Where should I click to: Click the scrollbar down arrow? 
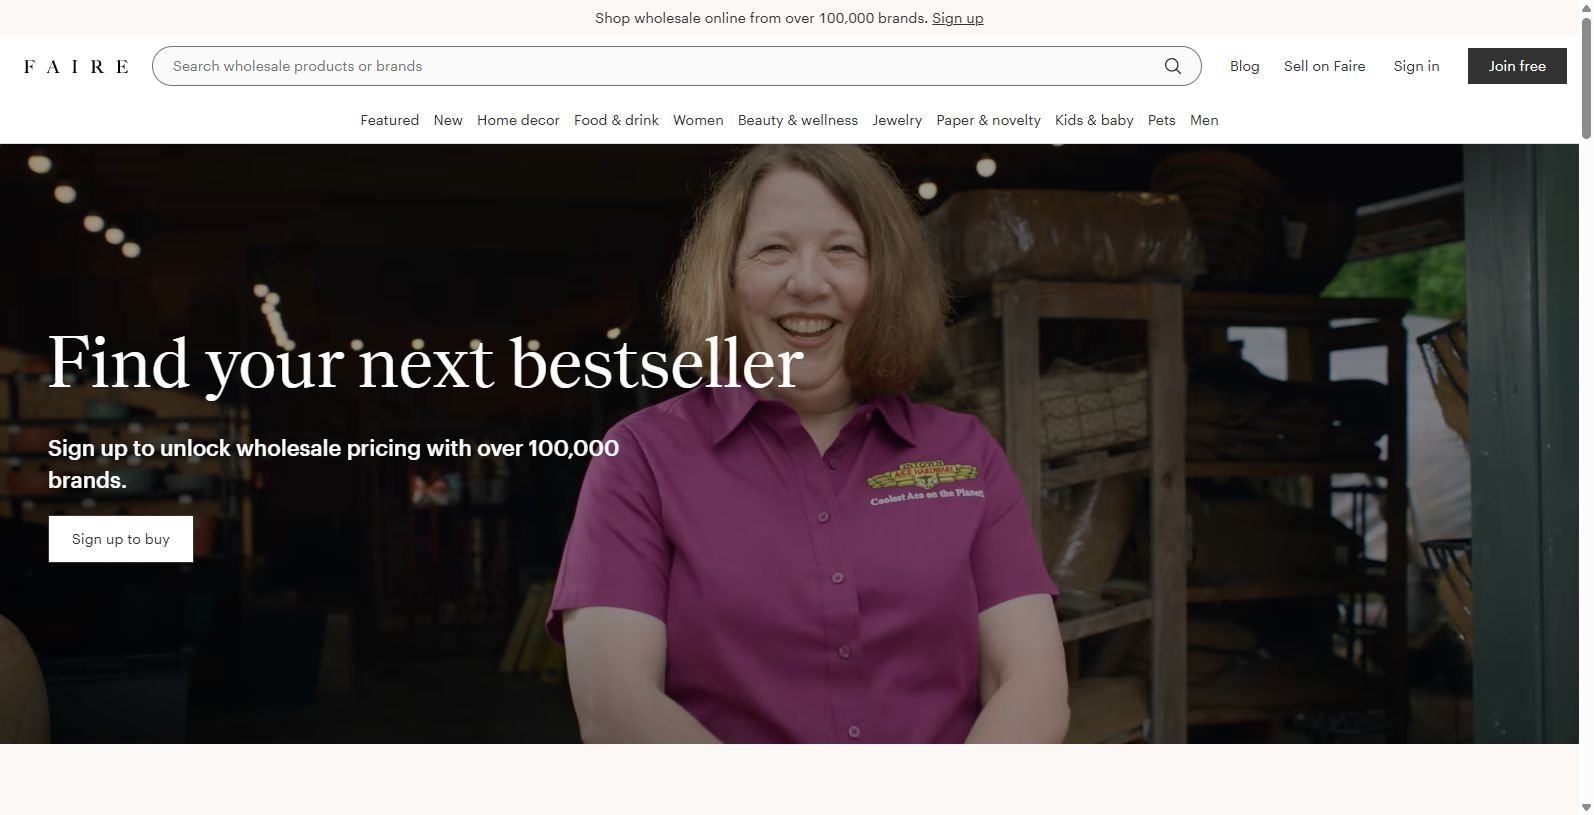coord(1586,806)
